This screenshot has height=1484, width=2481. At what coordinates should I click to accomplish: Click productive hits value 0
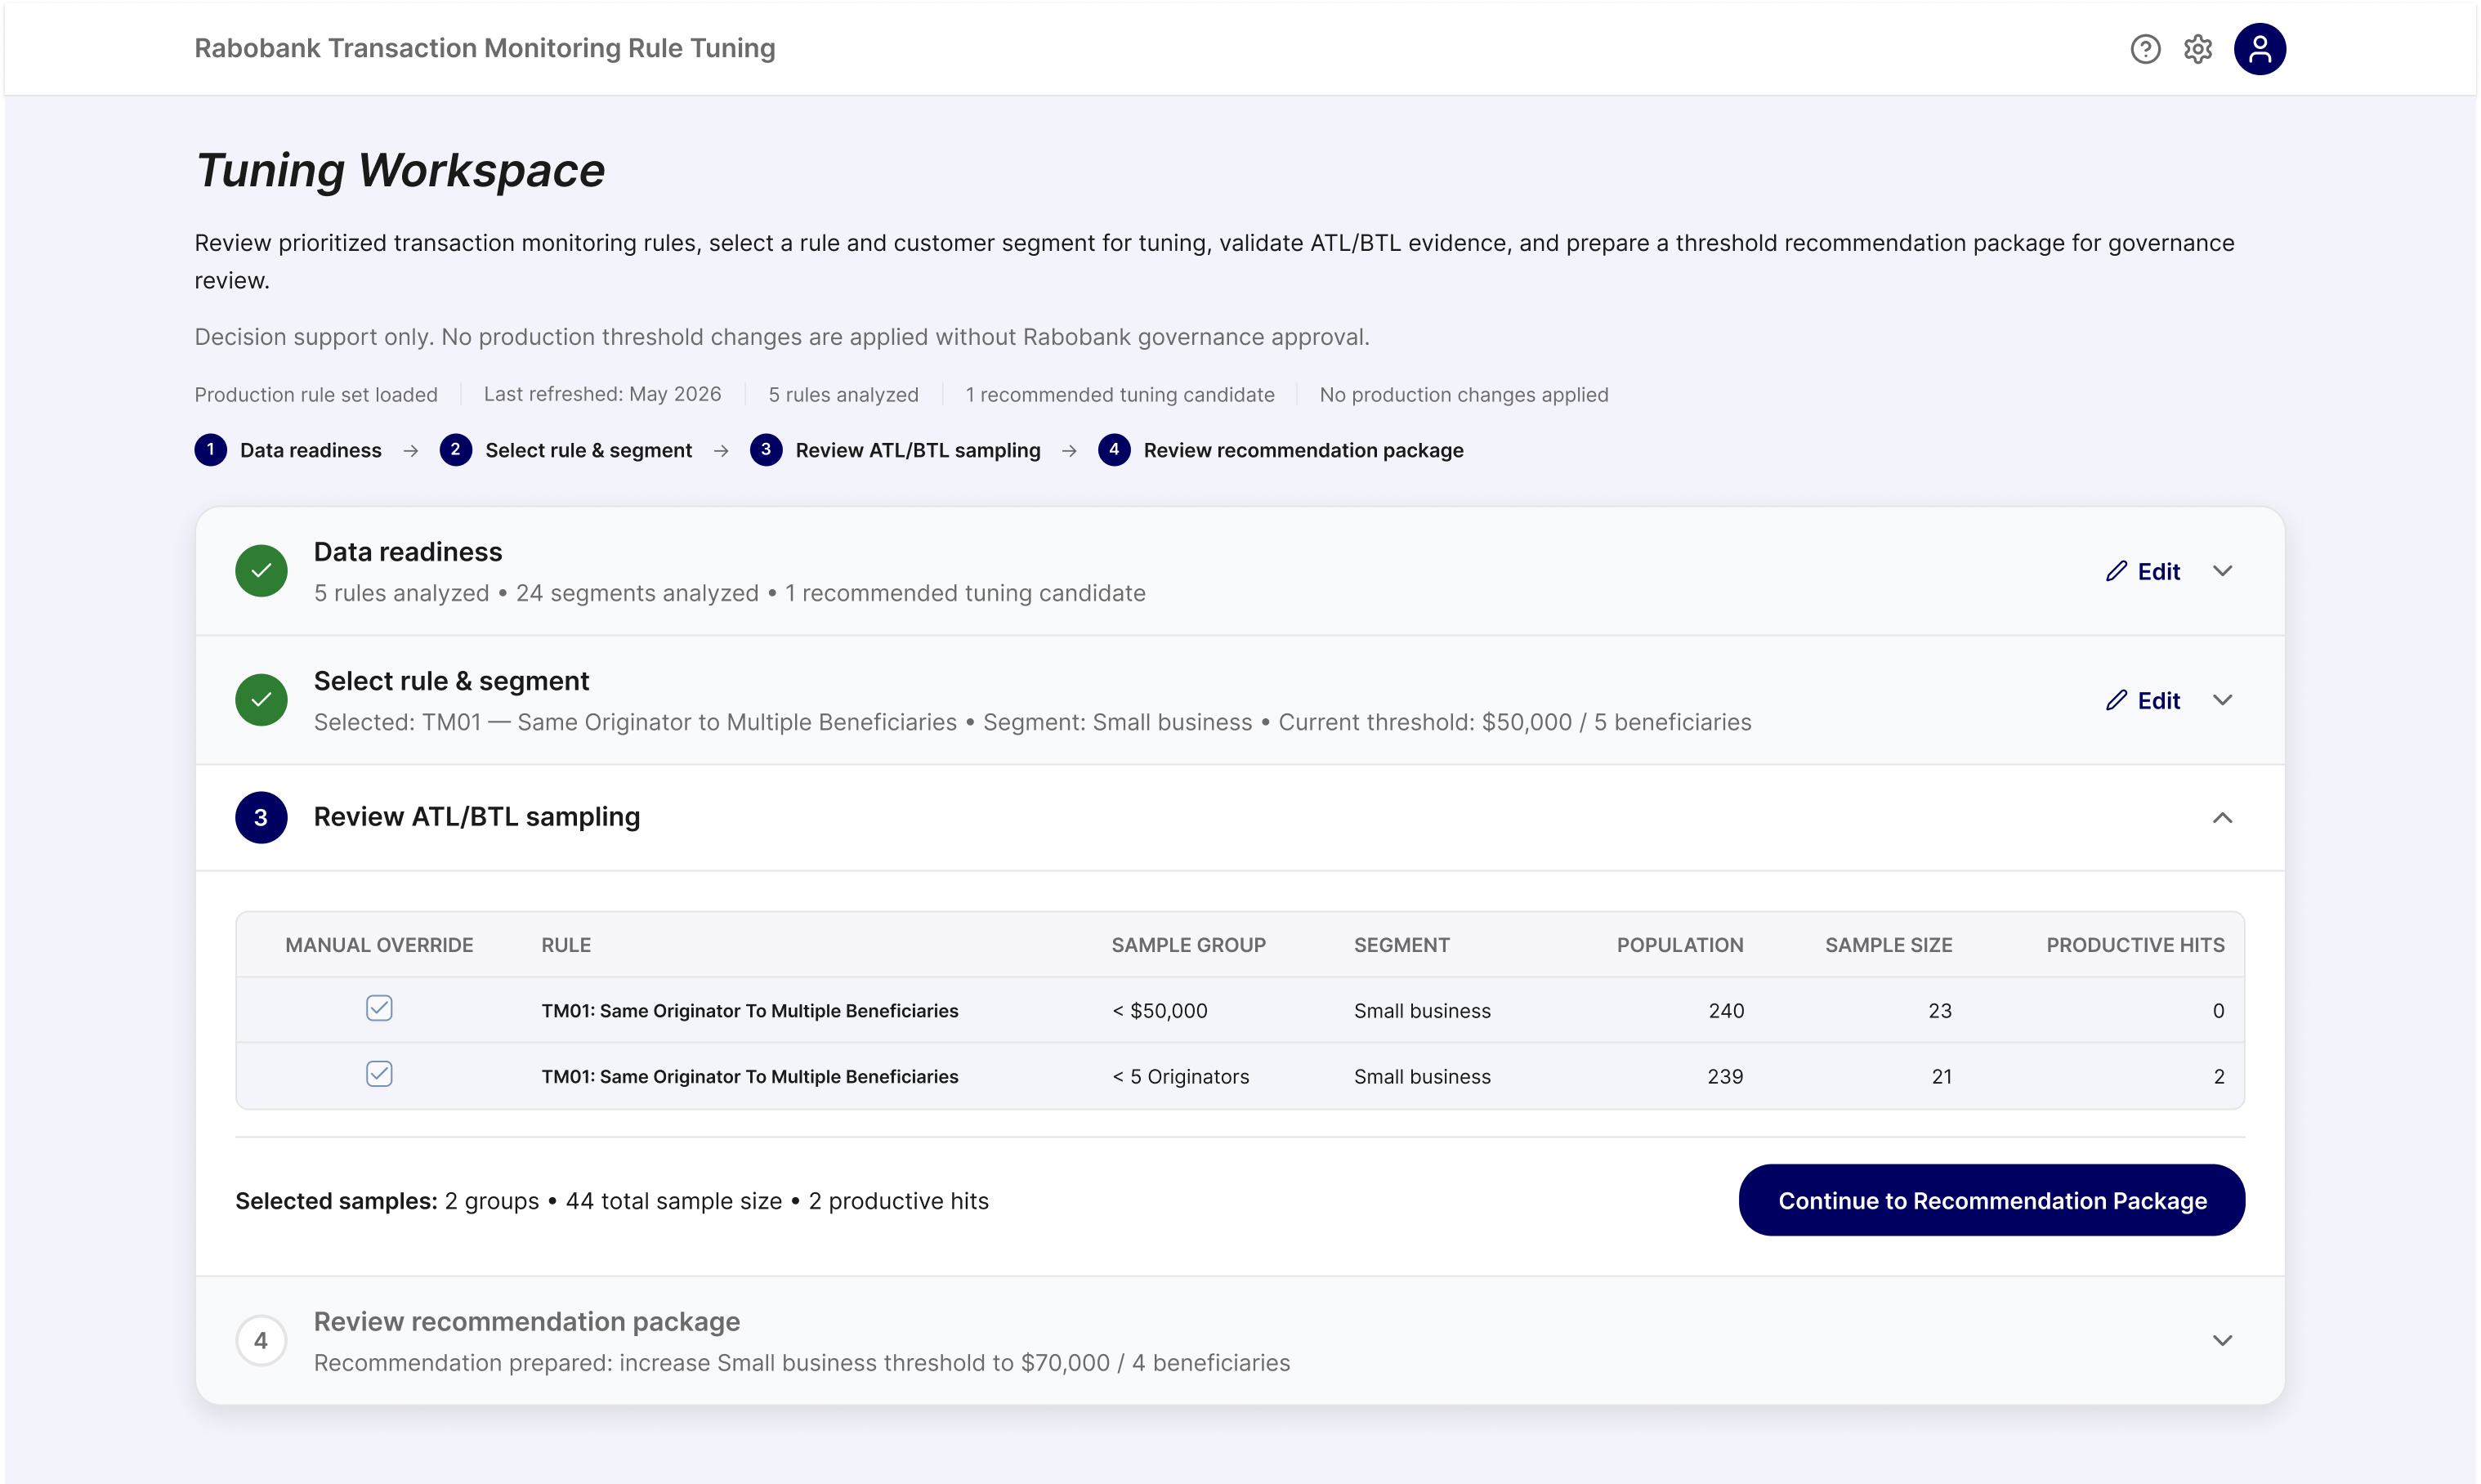(x=2218, y=1011)
